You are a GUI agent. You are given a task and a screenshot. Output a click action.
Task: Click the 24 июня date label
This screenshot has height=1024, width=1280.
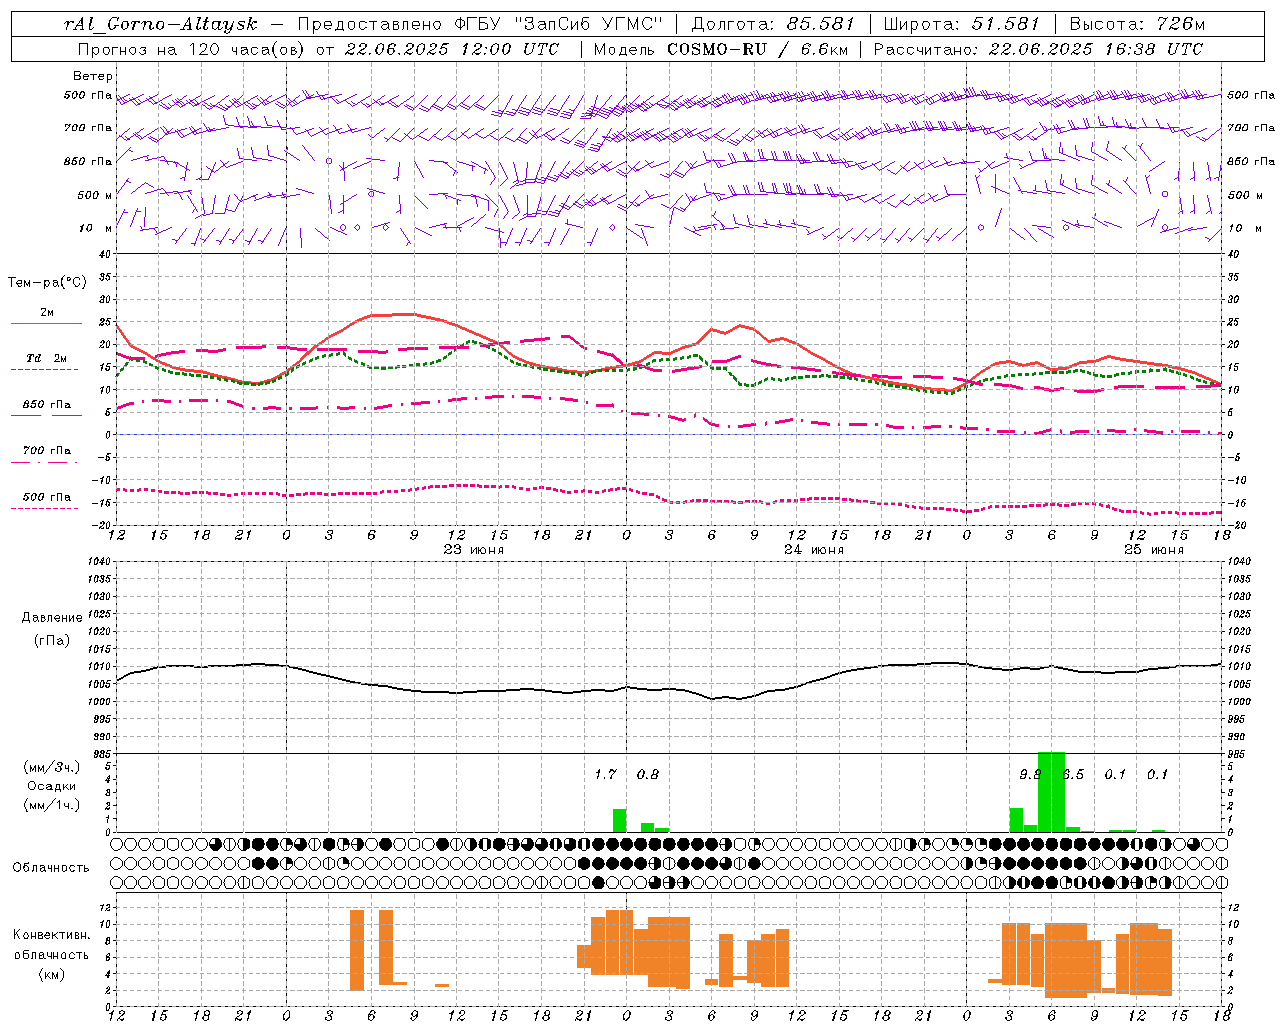pos(814,550)
